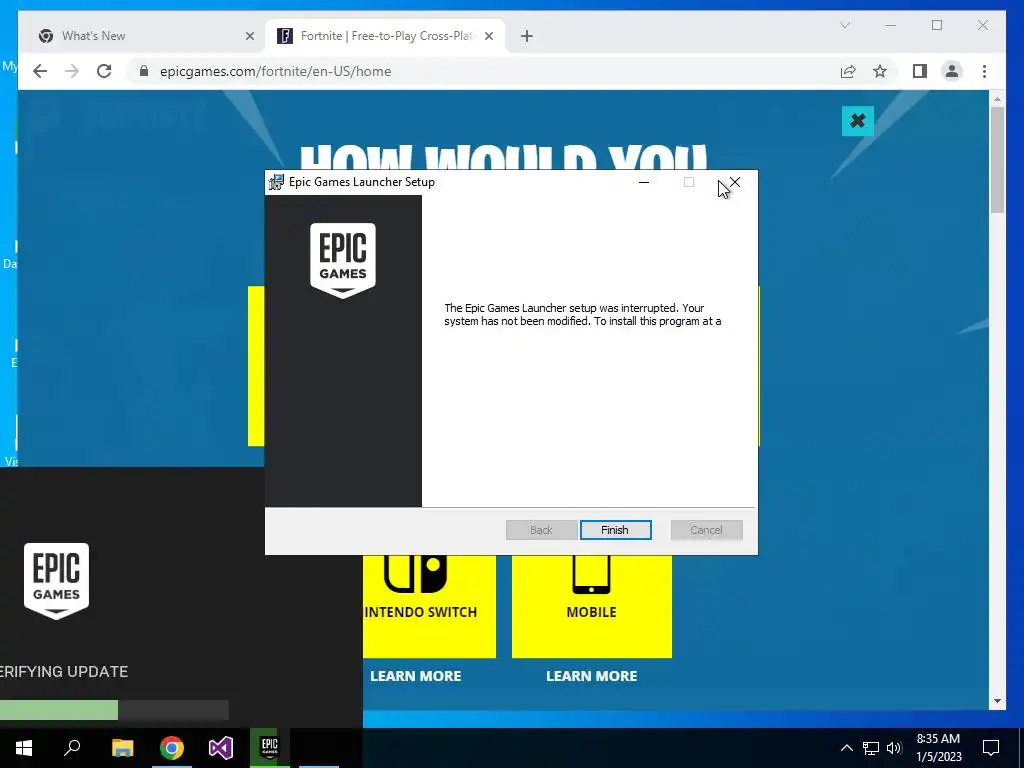Bookmark this page with the star icon

(x=880, y=71)
